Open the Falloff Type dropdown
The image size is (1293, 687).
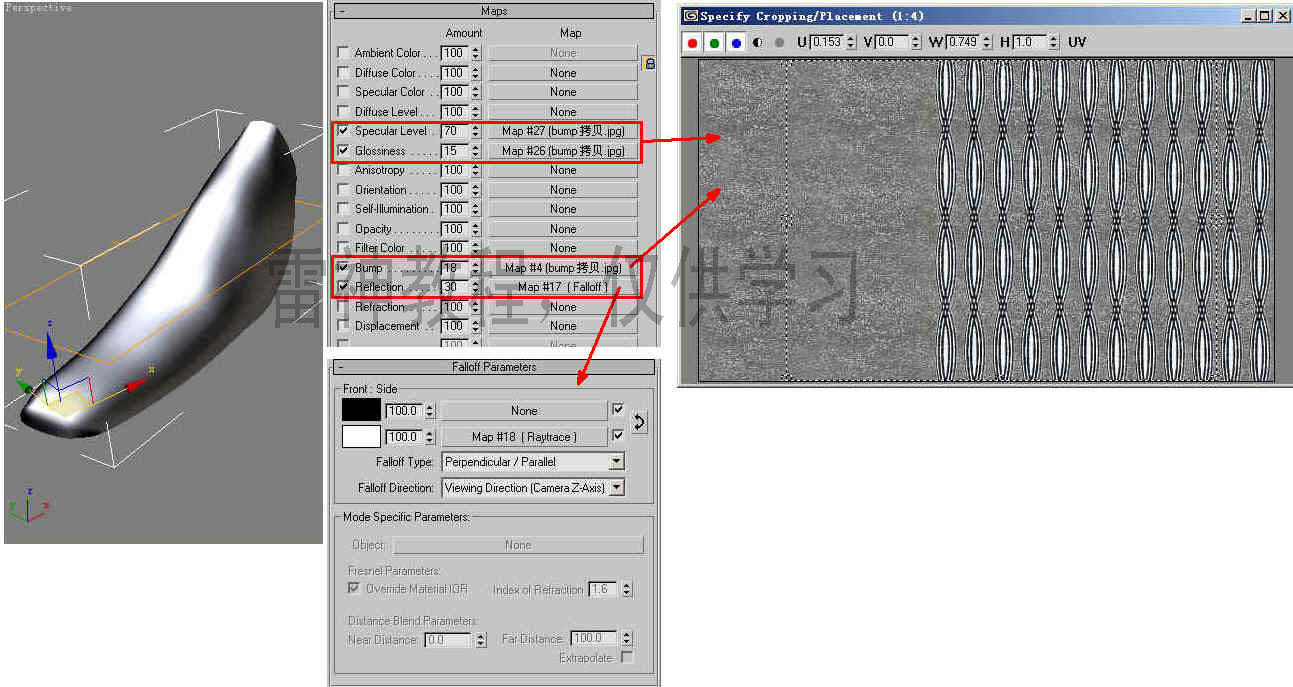(x=616, y=462)
